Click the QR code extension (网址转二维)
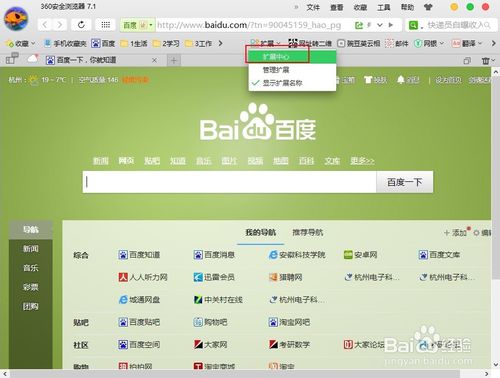Screen dimensions: 500x378 (x=310, y=43)
